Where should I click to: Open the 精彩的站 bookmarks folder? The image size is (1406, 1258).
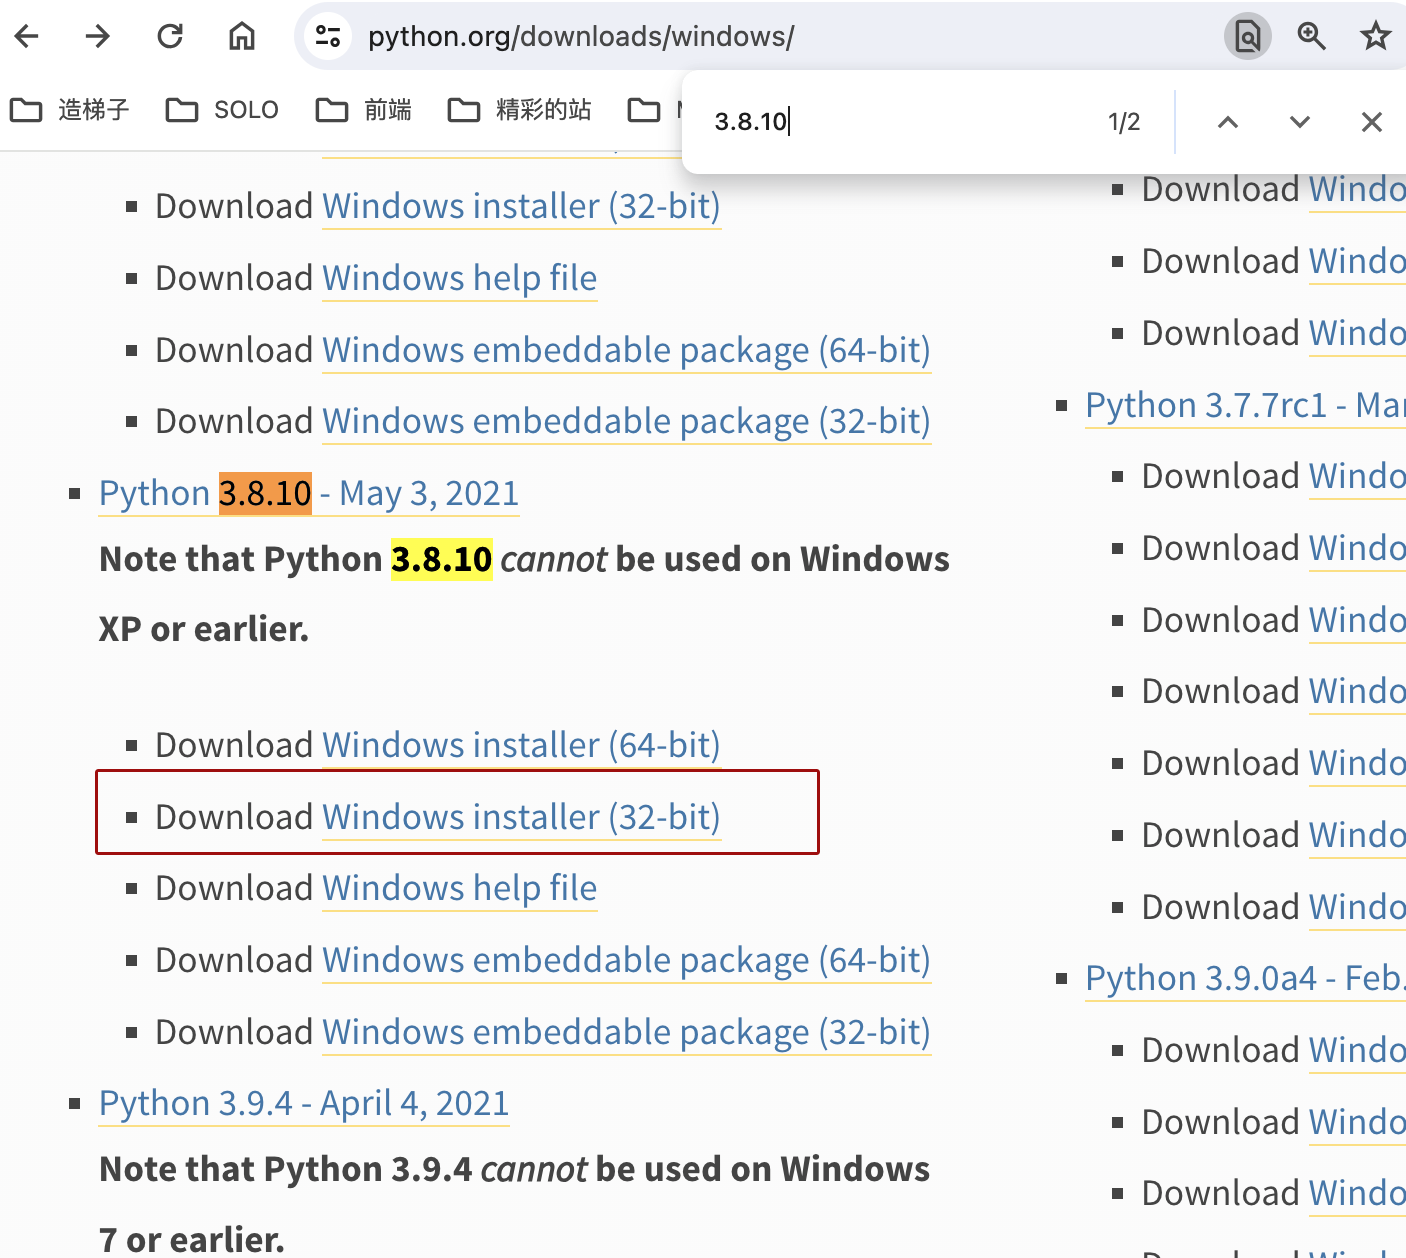coord(520,110)
